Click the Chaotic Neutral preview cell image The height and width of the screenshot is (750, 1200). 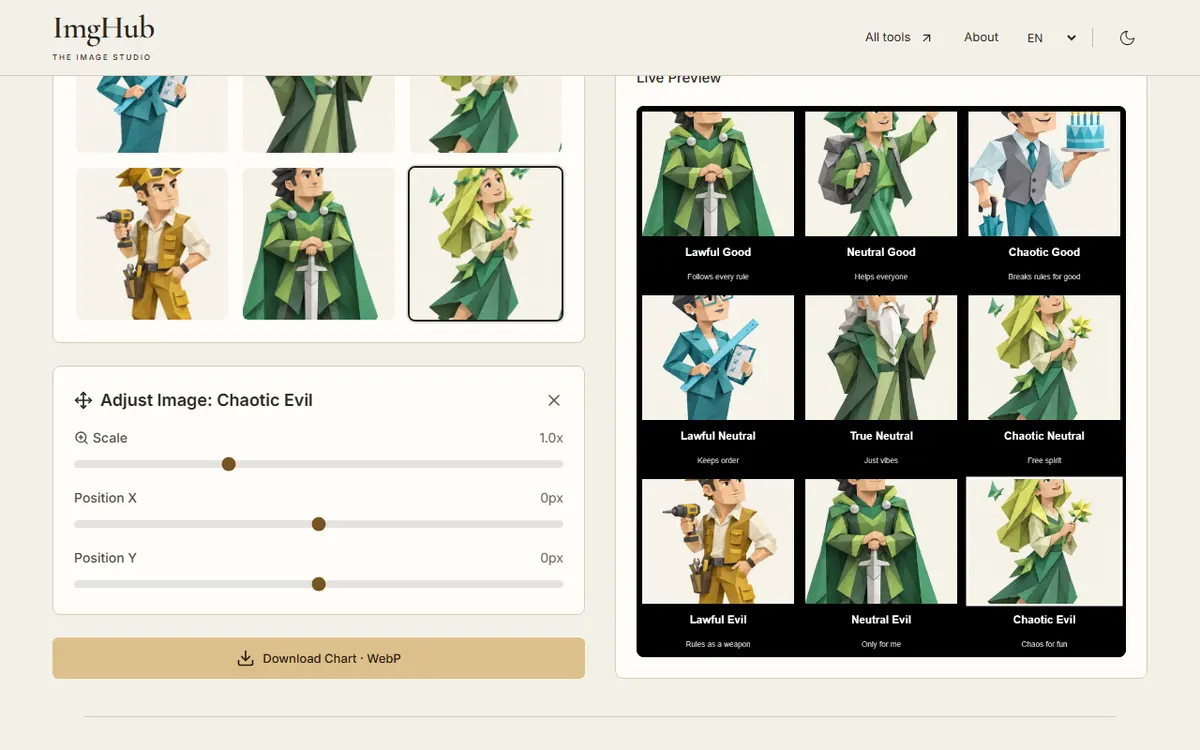[x=1044, y=358]
